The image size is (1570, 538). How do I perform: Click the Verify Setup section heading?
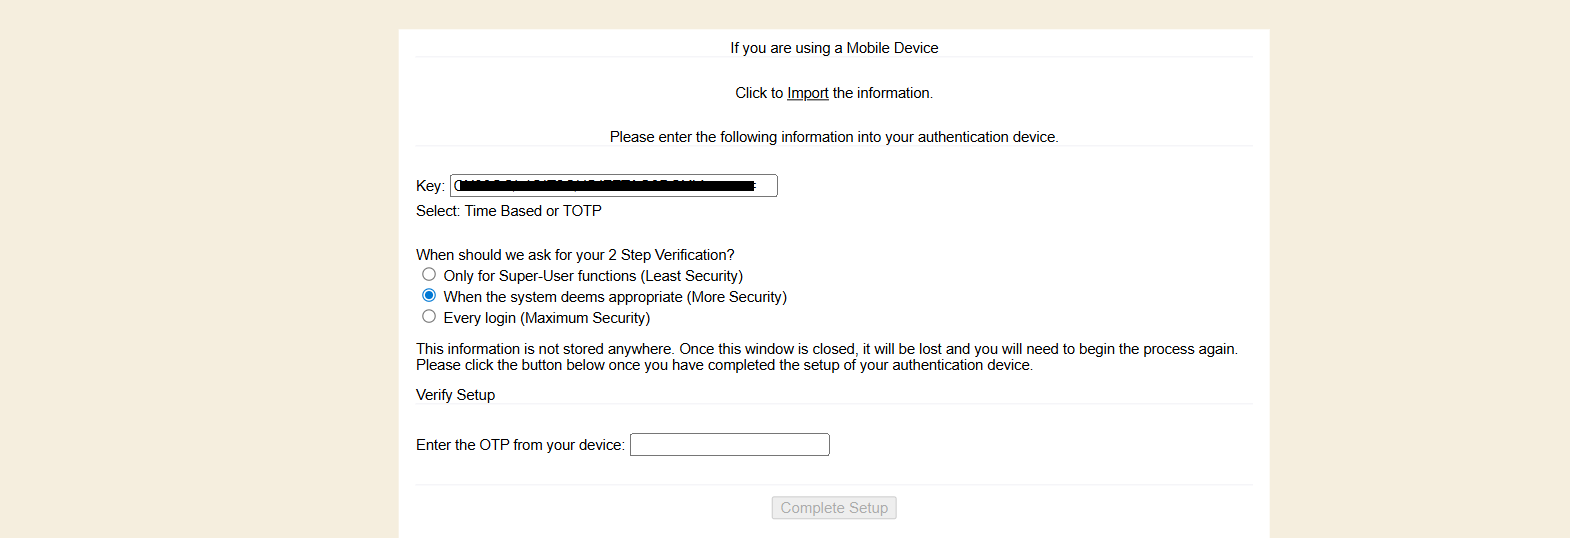[x=455, y=395]
